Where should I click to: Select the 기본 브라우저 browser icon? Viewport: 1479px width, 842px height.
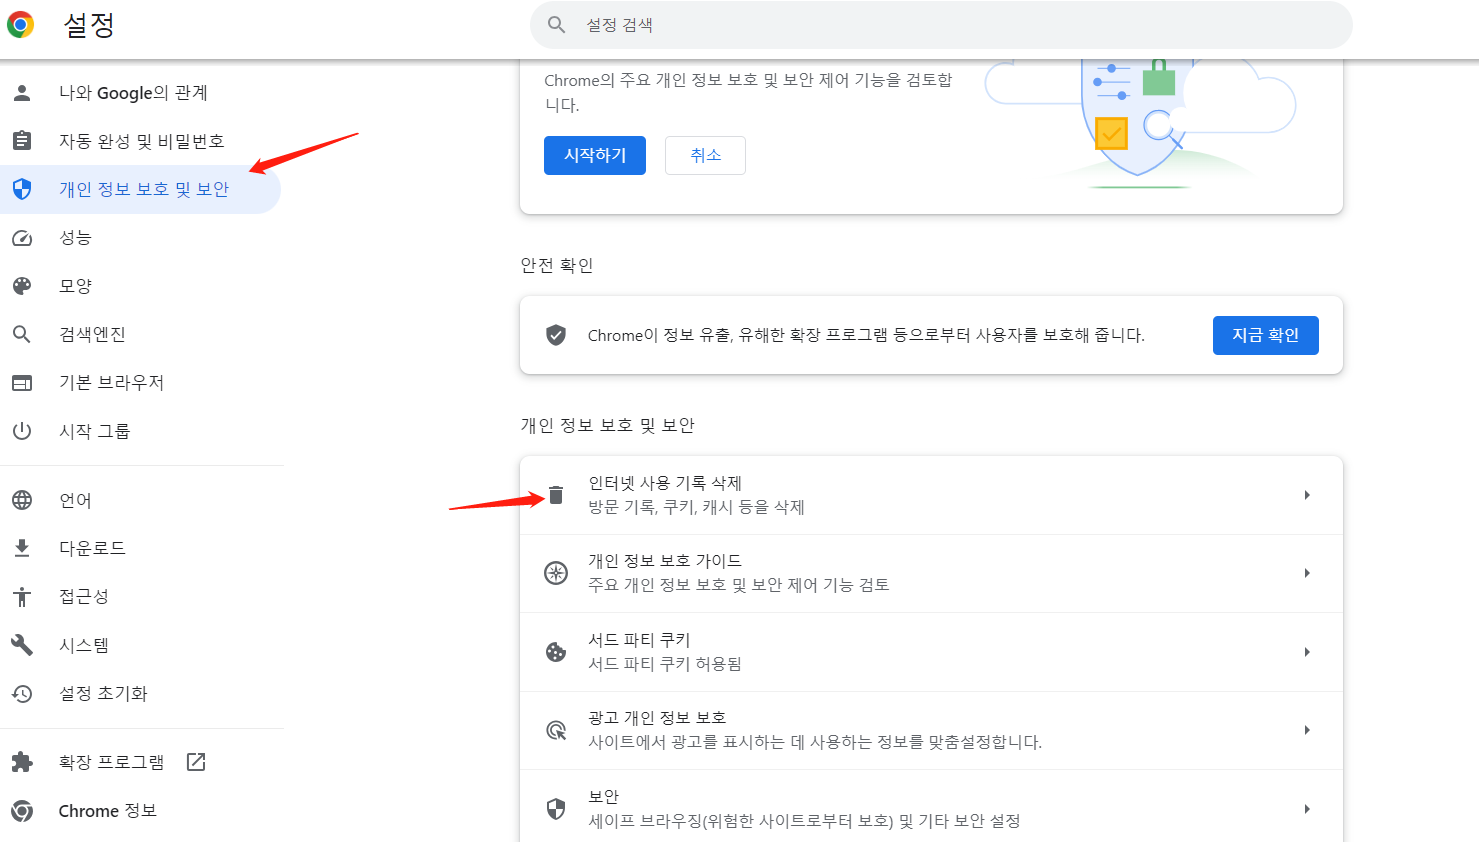[22, 381]
